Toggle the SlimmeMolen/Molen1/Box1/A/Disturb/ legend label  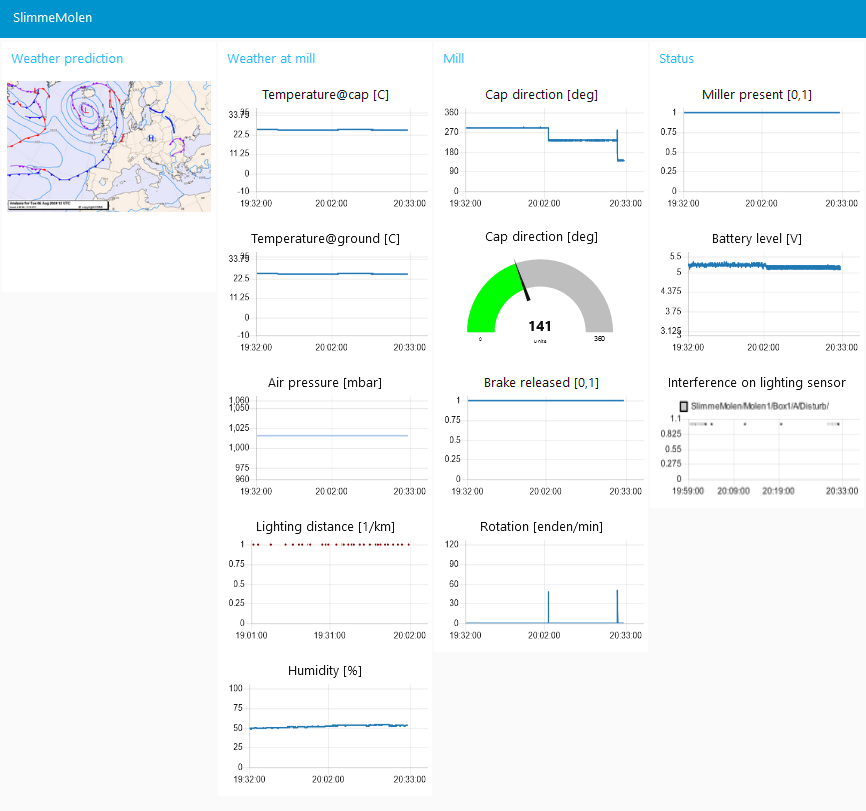click(x=760, y=406)
